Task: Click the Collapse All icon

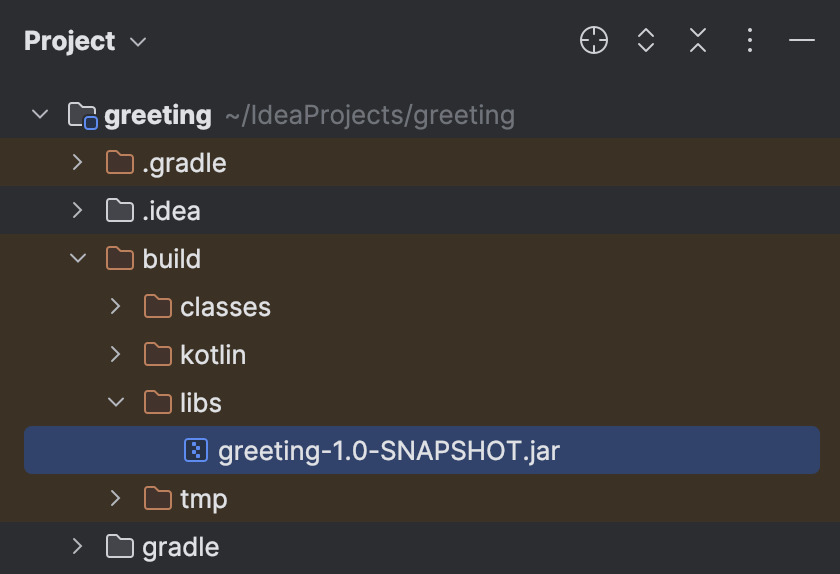Action: pos(698,41)
